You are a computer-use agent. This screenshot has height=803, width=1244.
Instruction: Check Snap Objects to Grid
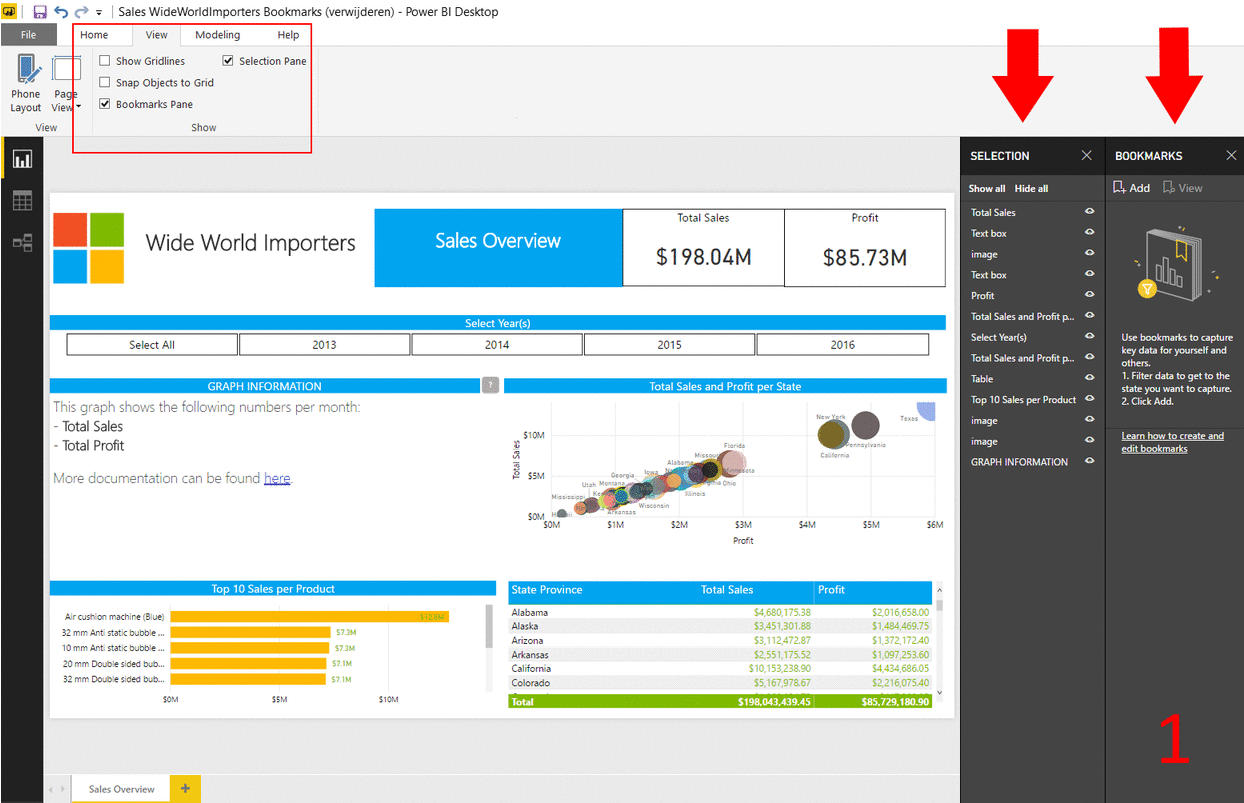point(104,82)
